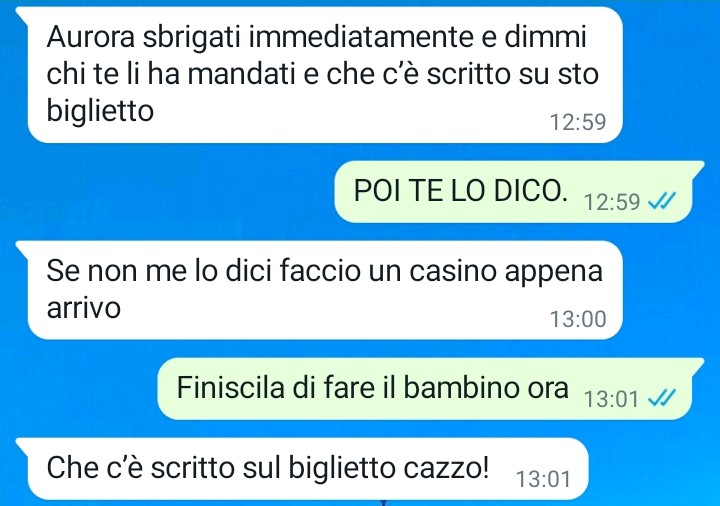Tap the 13:00 timestamp
This screenshot has width=720, height=506.
tap(578, 319)
